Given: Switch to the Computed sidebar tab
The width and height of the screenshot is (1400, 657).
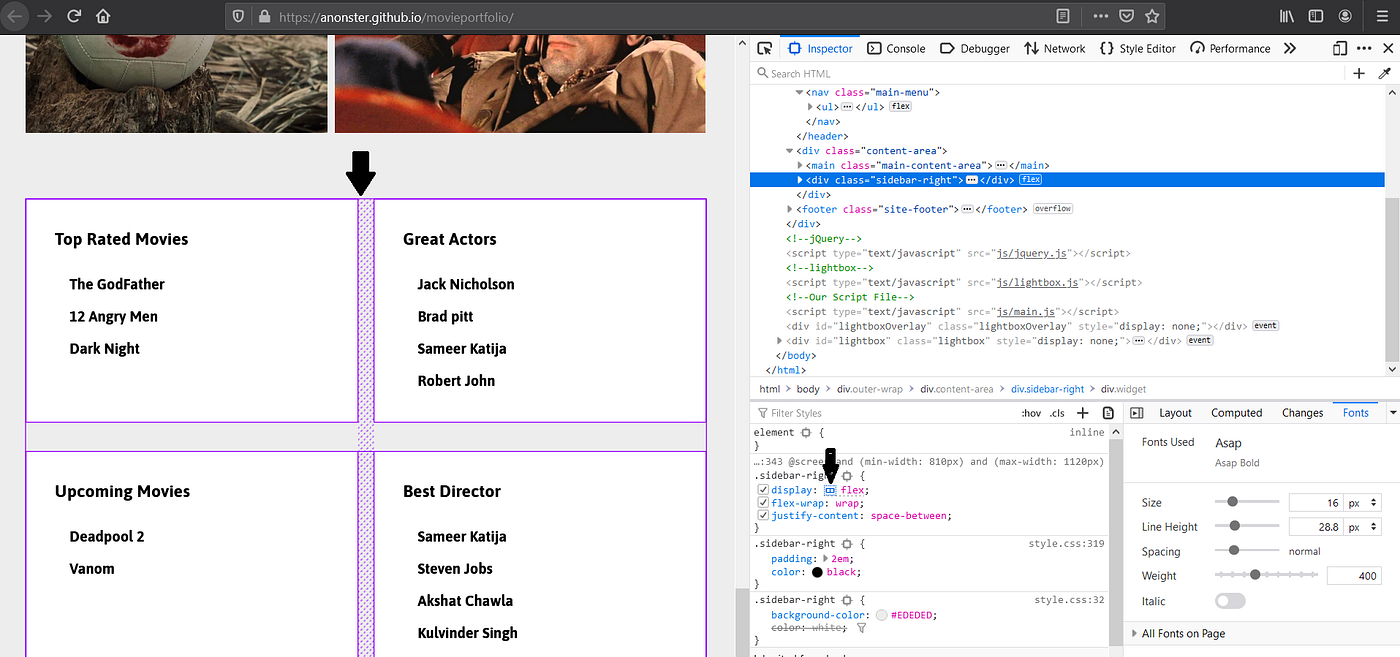Looking at the screenshot, I should click(1237, 413).
